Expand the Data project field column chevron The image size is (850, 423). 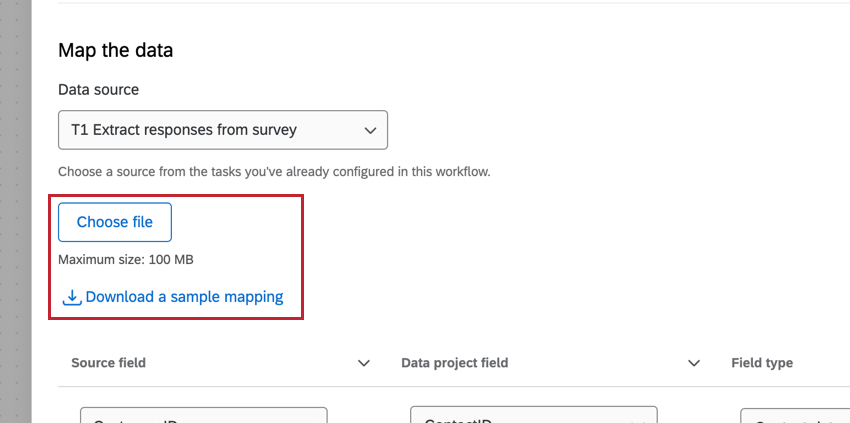tap(694, 363)
